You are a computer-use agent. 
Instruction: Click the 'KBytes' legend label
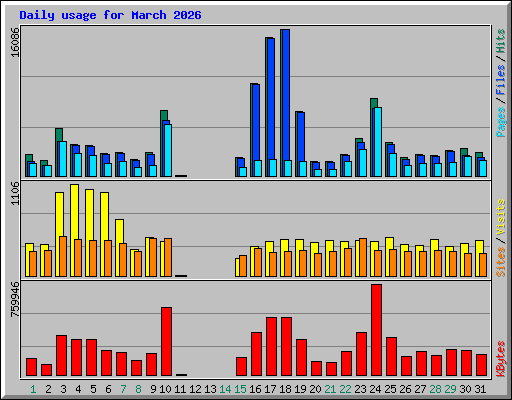[x=501, y=359]
